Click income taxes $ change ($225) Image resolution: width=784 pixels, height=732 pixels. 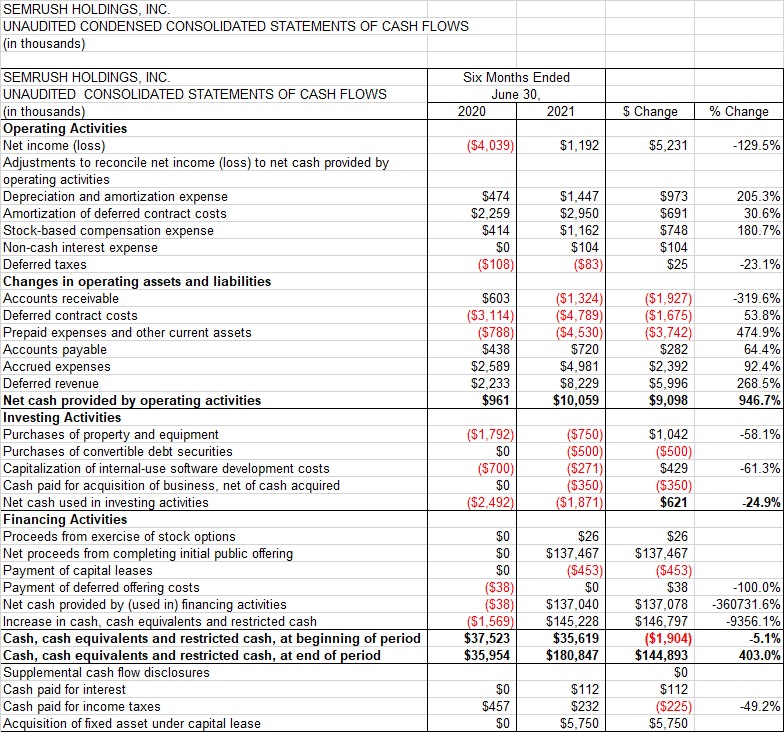(x=674, y=706)
